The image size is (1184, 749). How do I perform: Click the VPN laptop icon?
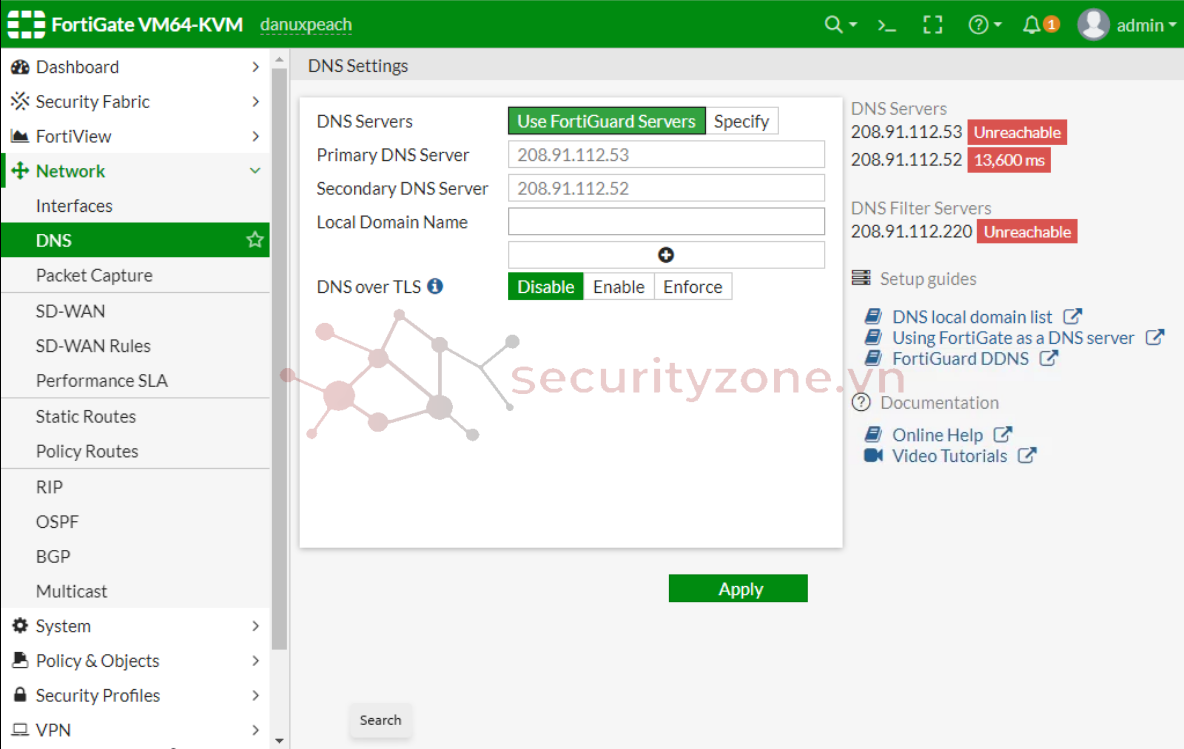click(20, 729)
